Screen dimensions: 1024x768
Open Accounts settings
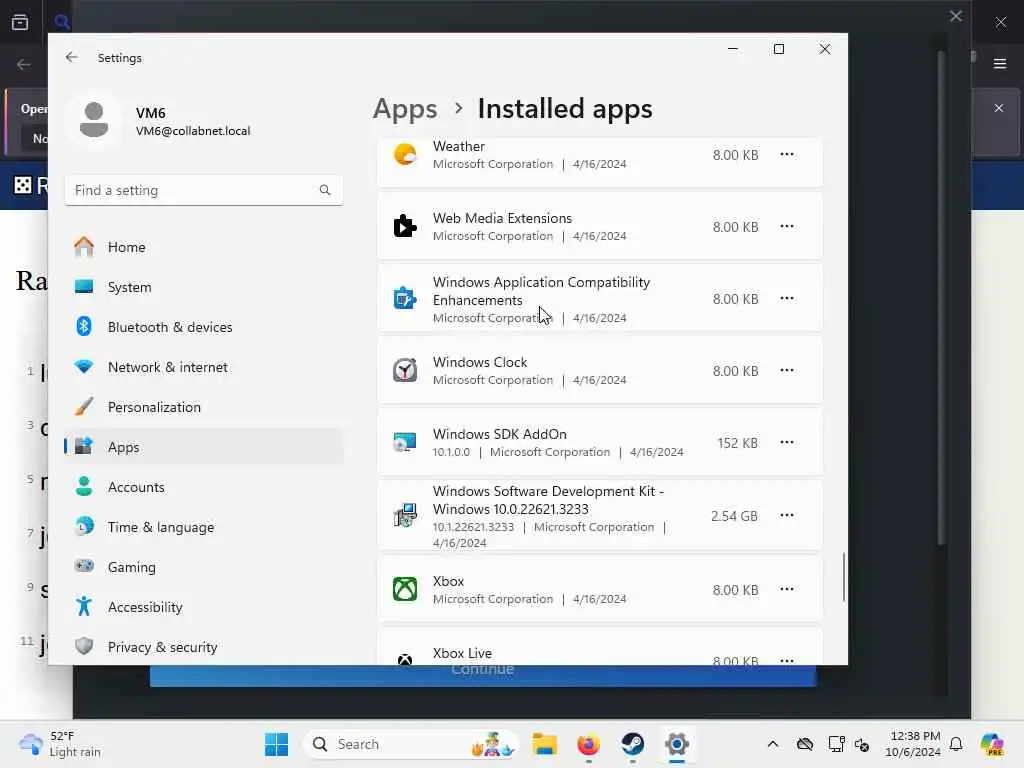(x=204, y=487)
